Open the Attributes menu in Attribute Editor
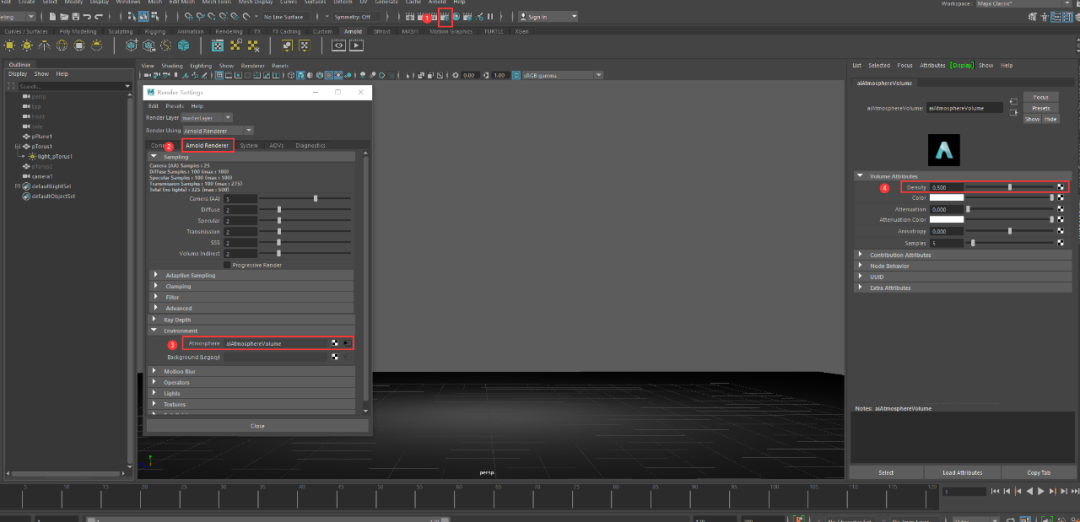Viewport: 1080px width, 522px height. (x=933, y=65)
